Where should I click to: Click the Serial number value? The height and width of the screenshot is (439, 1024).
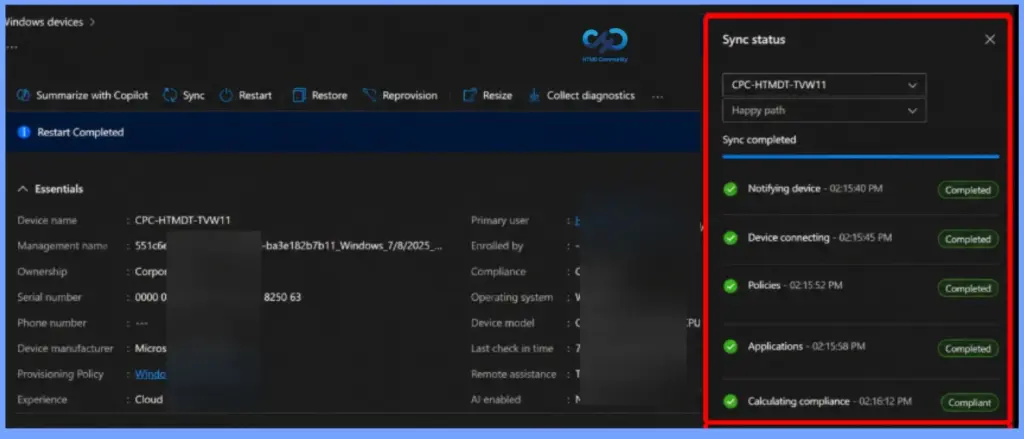[x=217, y=297]
